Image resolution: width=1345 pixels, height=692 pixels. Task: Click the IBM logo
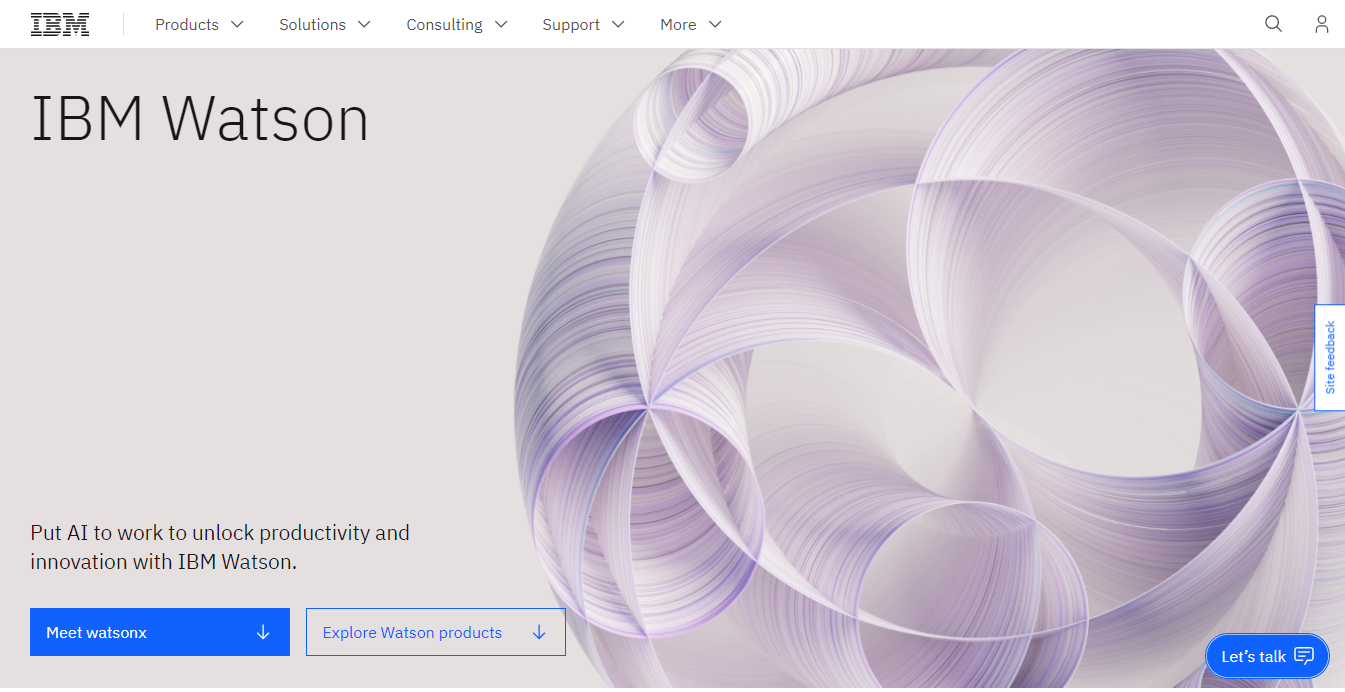click(x=60, y=24)
